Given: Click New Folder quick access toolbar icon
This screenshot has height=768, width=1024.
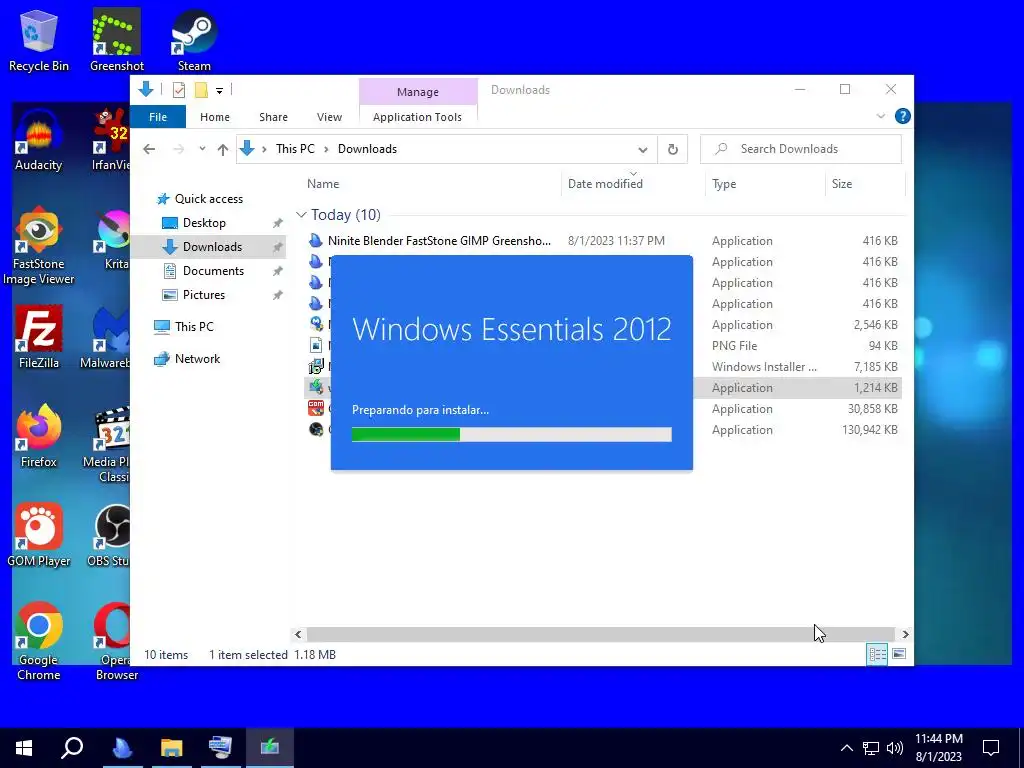Looking at the screenshot, I should tap(201, 90).
